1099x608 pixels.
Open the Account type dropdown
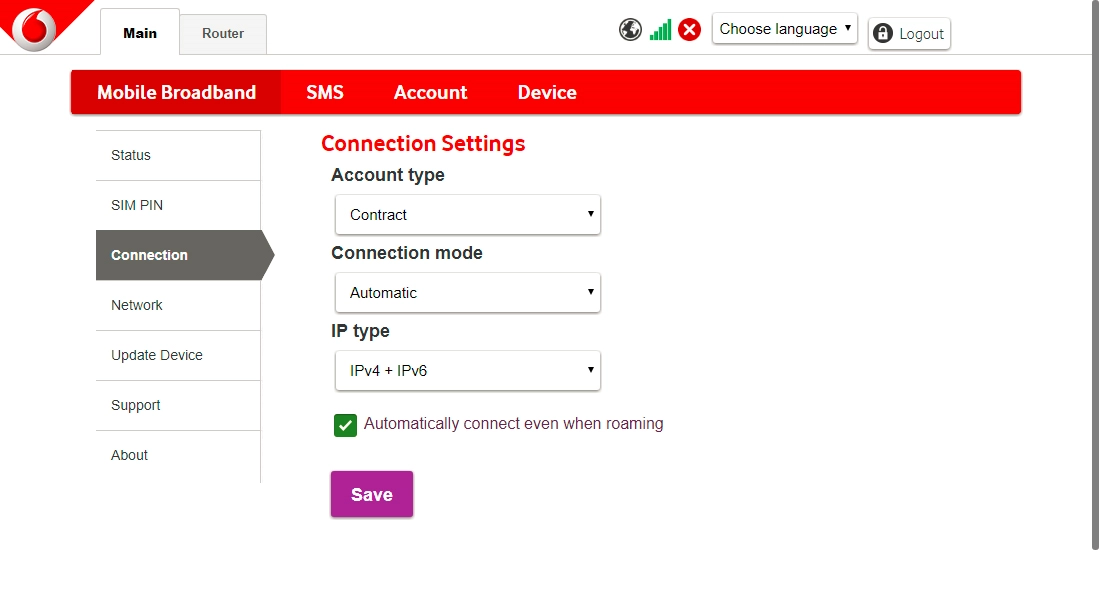467,215
